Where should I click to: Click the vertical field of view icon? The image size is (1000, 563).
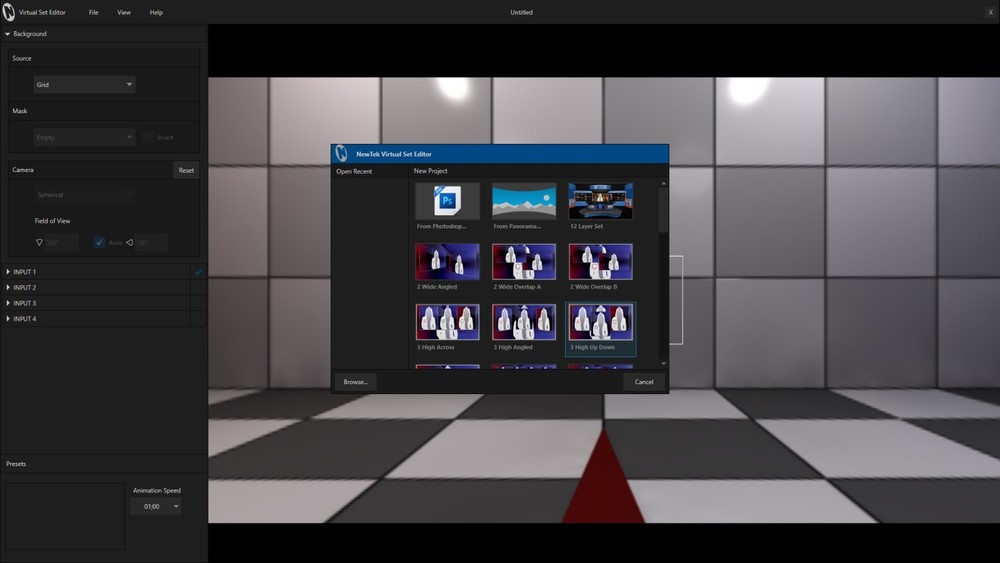pyautogui.click(x=39, y=243)
